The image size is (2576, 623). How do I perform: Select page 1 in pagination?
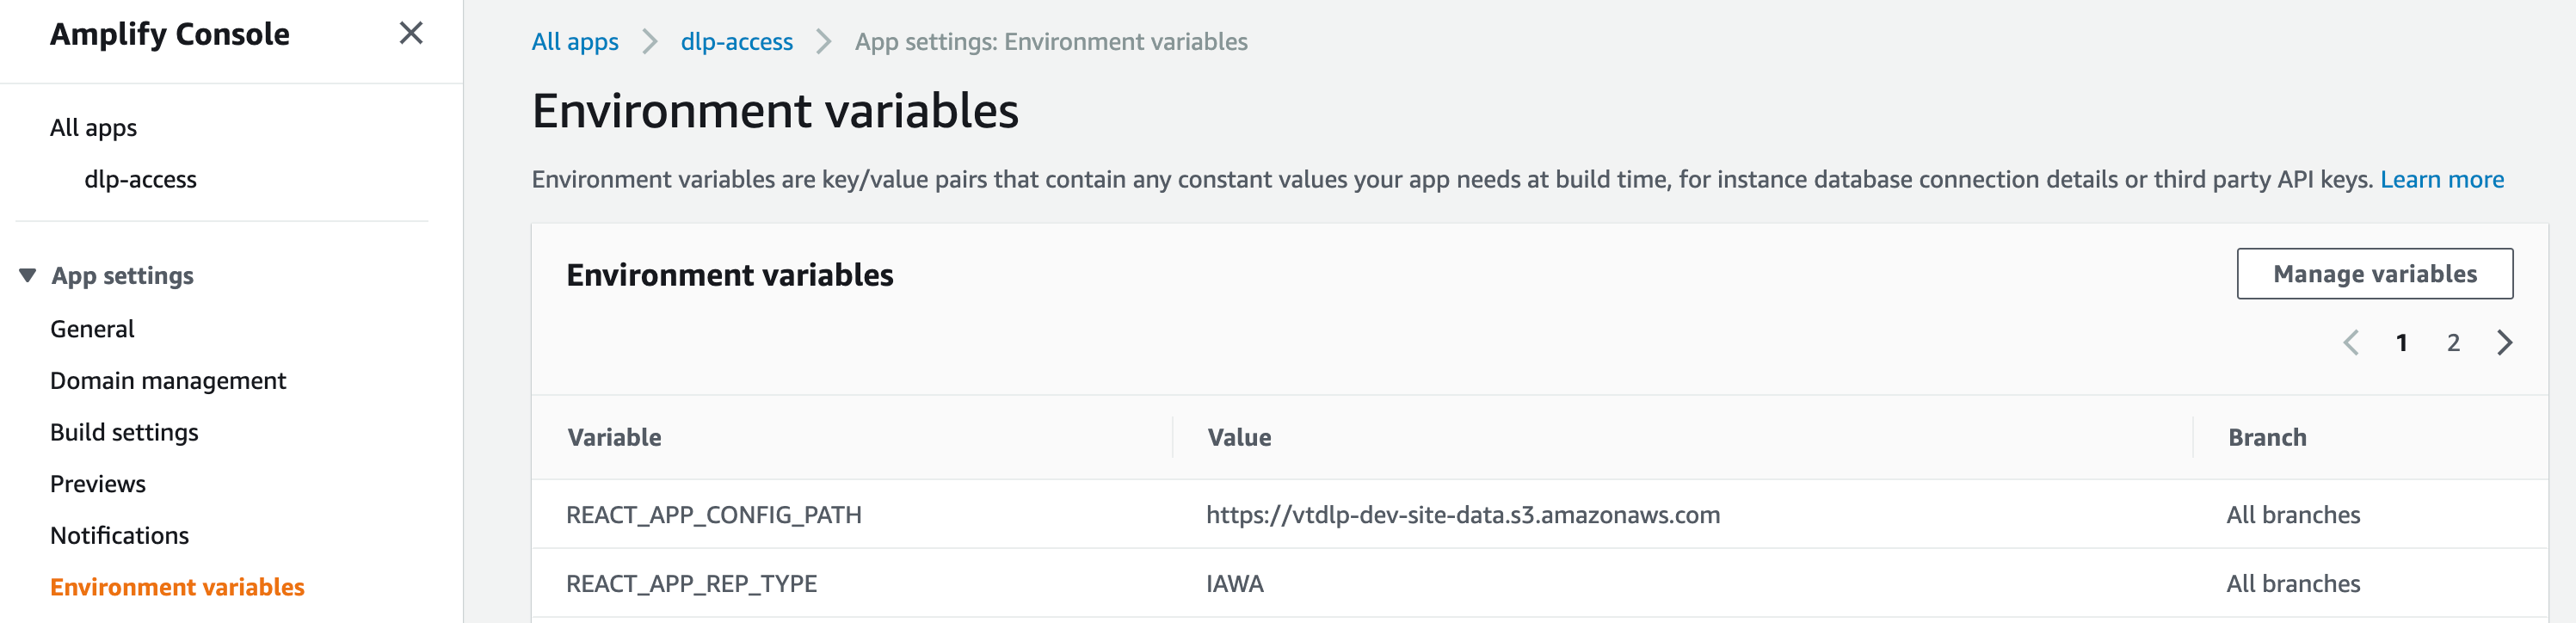coord(2401,343)
